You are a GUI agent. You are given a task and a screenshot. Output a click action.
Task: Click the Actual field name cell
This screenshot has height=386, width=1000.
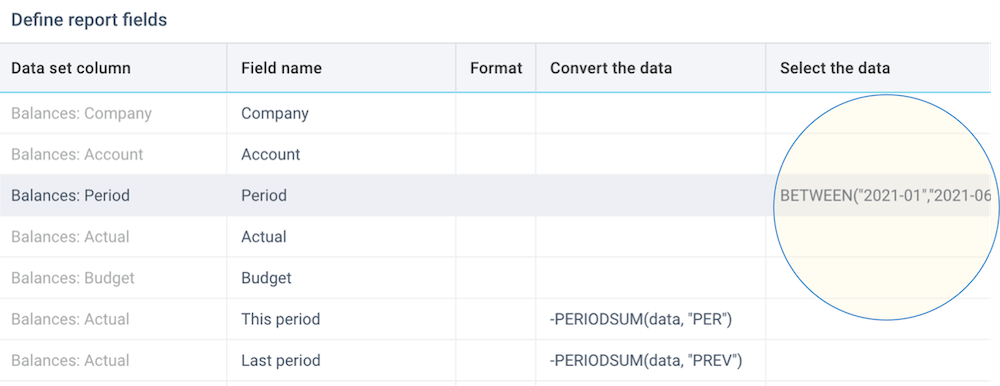341,237
